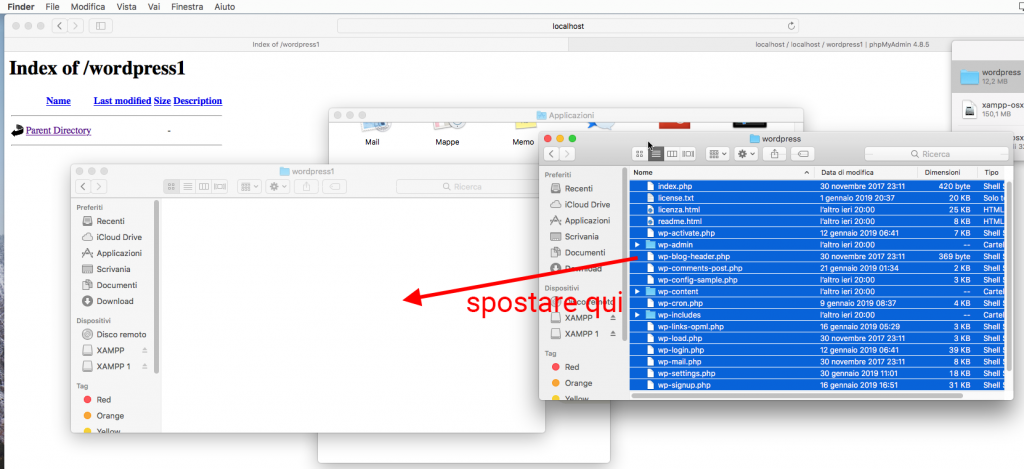Open action gear dropdown in wordpress1 window
This screenshot has width=1024, height=469.
click(278, 186)
